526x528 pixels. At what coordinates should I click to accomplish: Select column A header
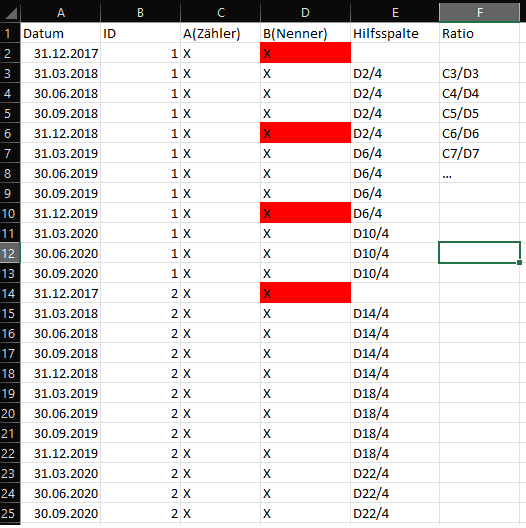61,13
